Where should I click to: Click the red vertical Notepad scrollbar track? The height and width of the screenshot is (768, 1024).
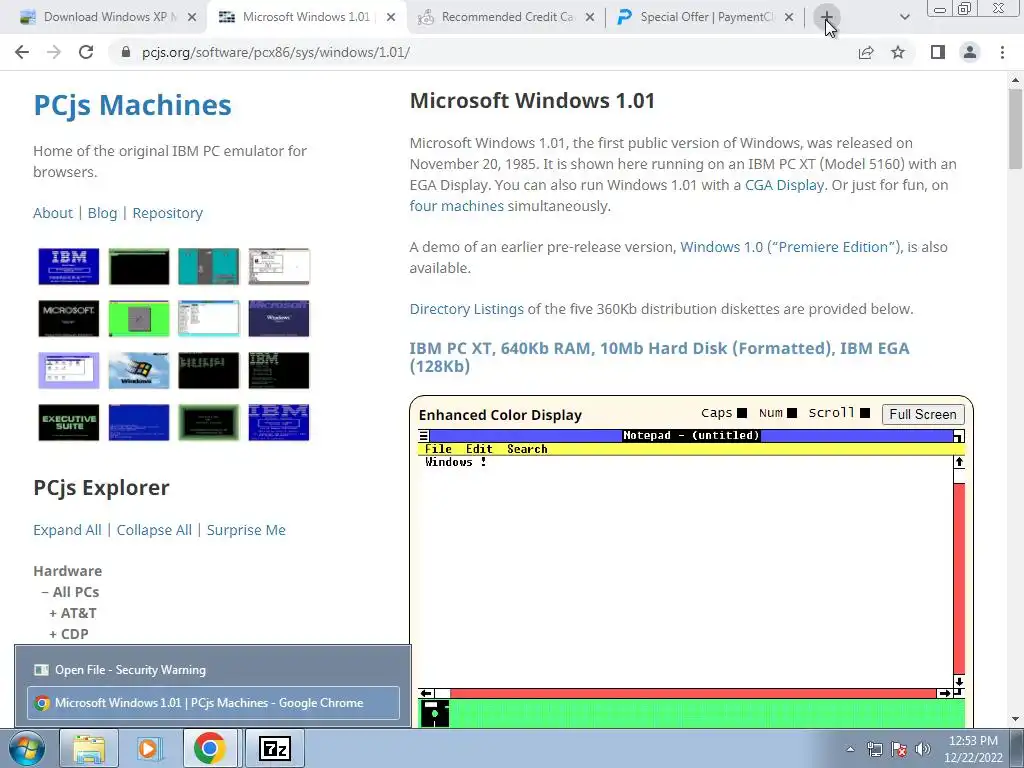pyautogui.click(x=959, y=579)
